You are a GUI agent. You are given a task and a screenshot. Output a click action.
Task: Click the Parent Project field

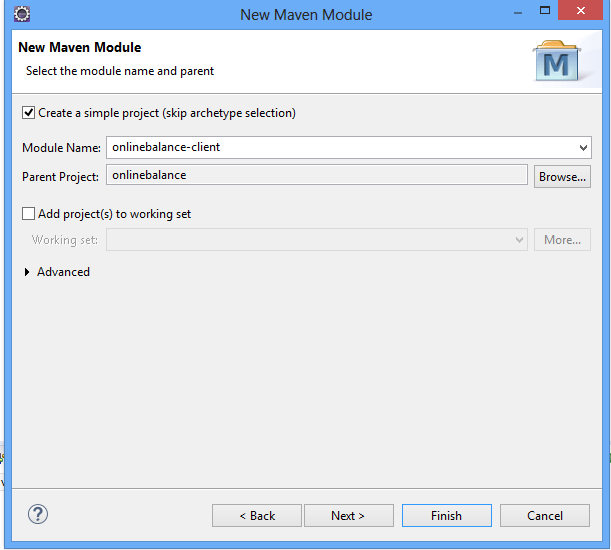[317, 175]
